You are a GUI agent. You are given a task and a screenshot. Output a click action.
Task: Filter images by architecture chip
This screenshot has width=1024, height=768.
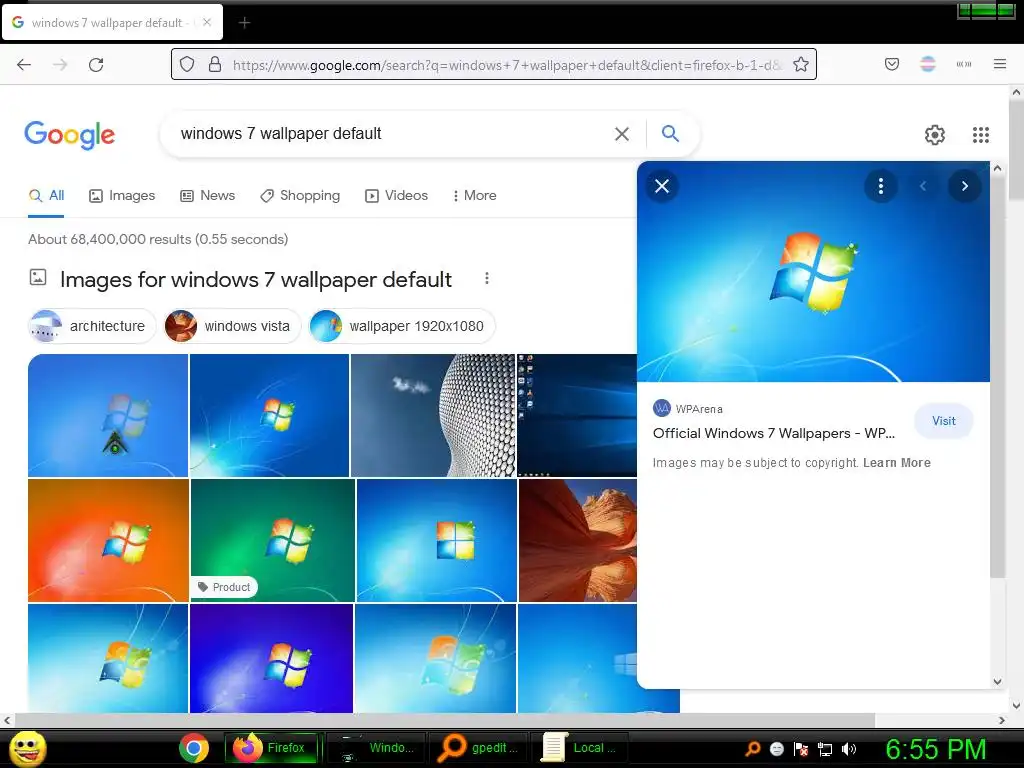92,326
